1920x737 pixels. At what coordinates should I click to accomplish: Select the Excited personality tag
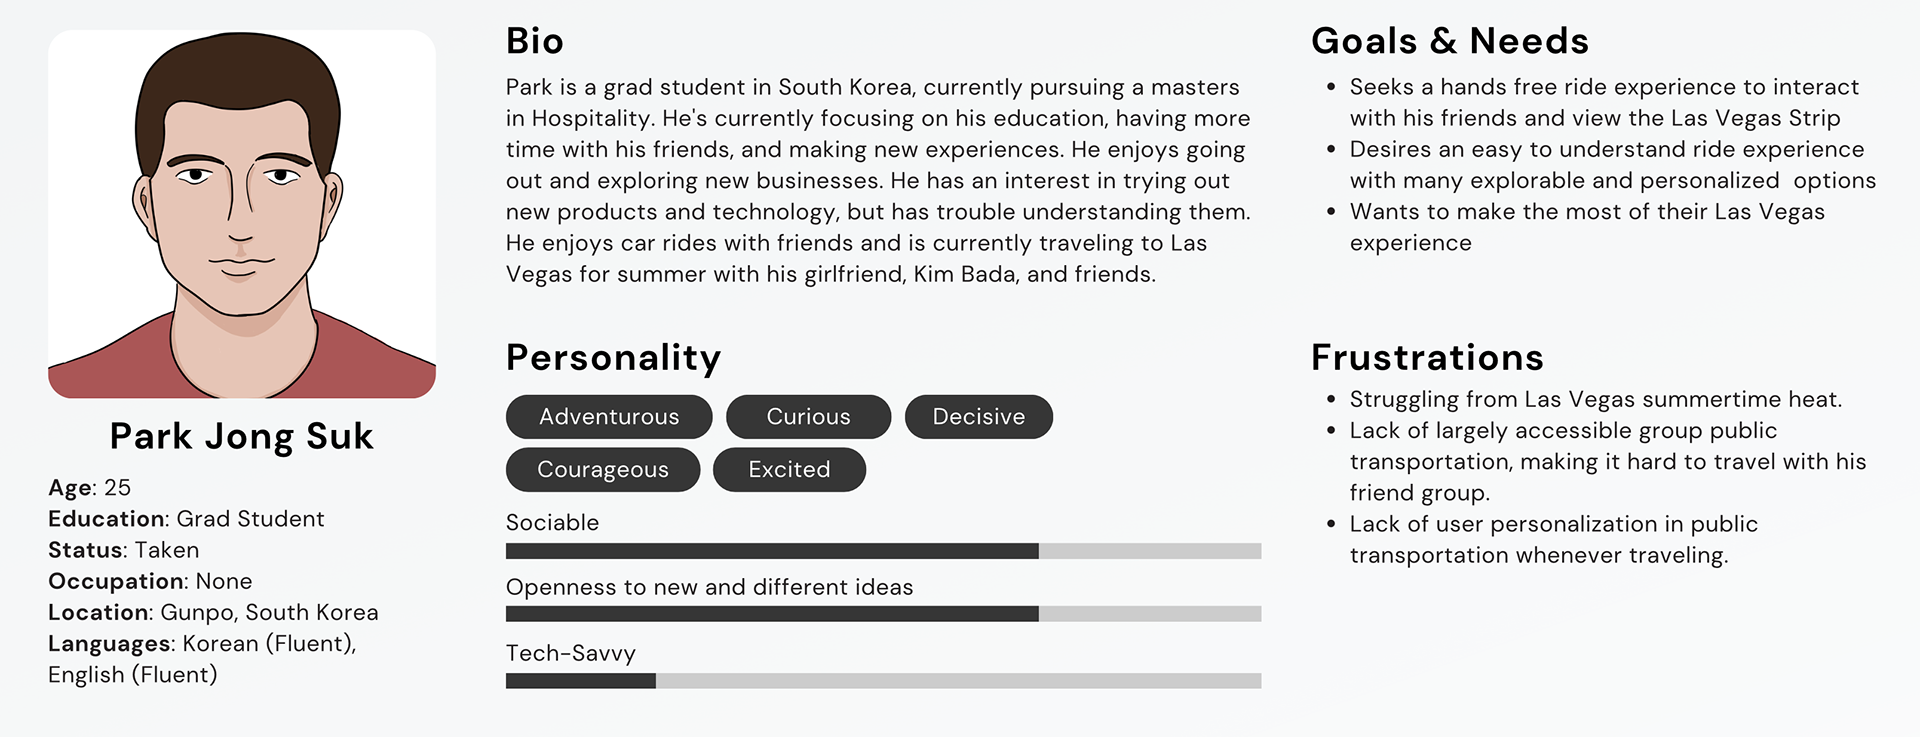click(x=789, y=470)
